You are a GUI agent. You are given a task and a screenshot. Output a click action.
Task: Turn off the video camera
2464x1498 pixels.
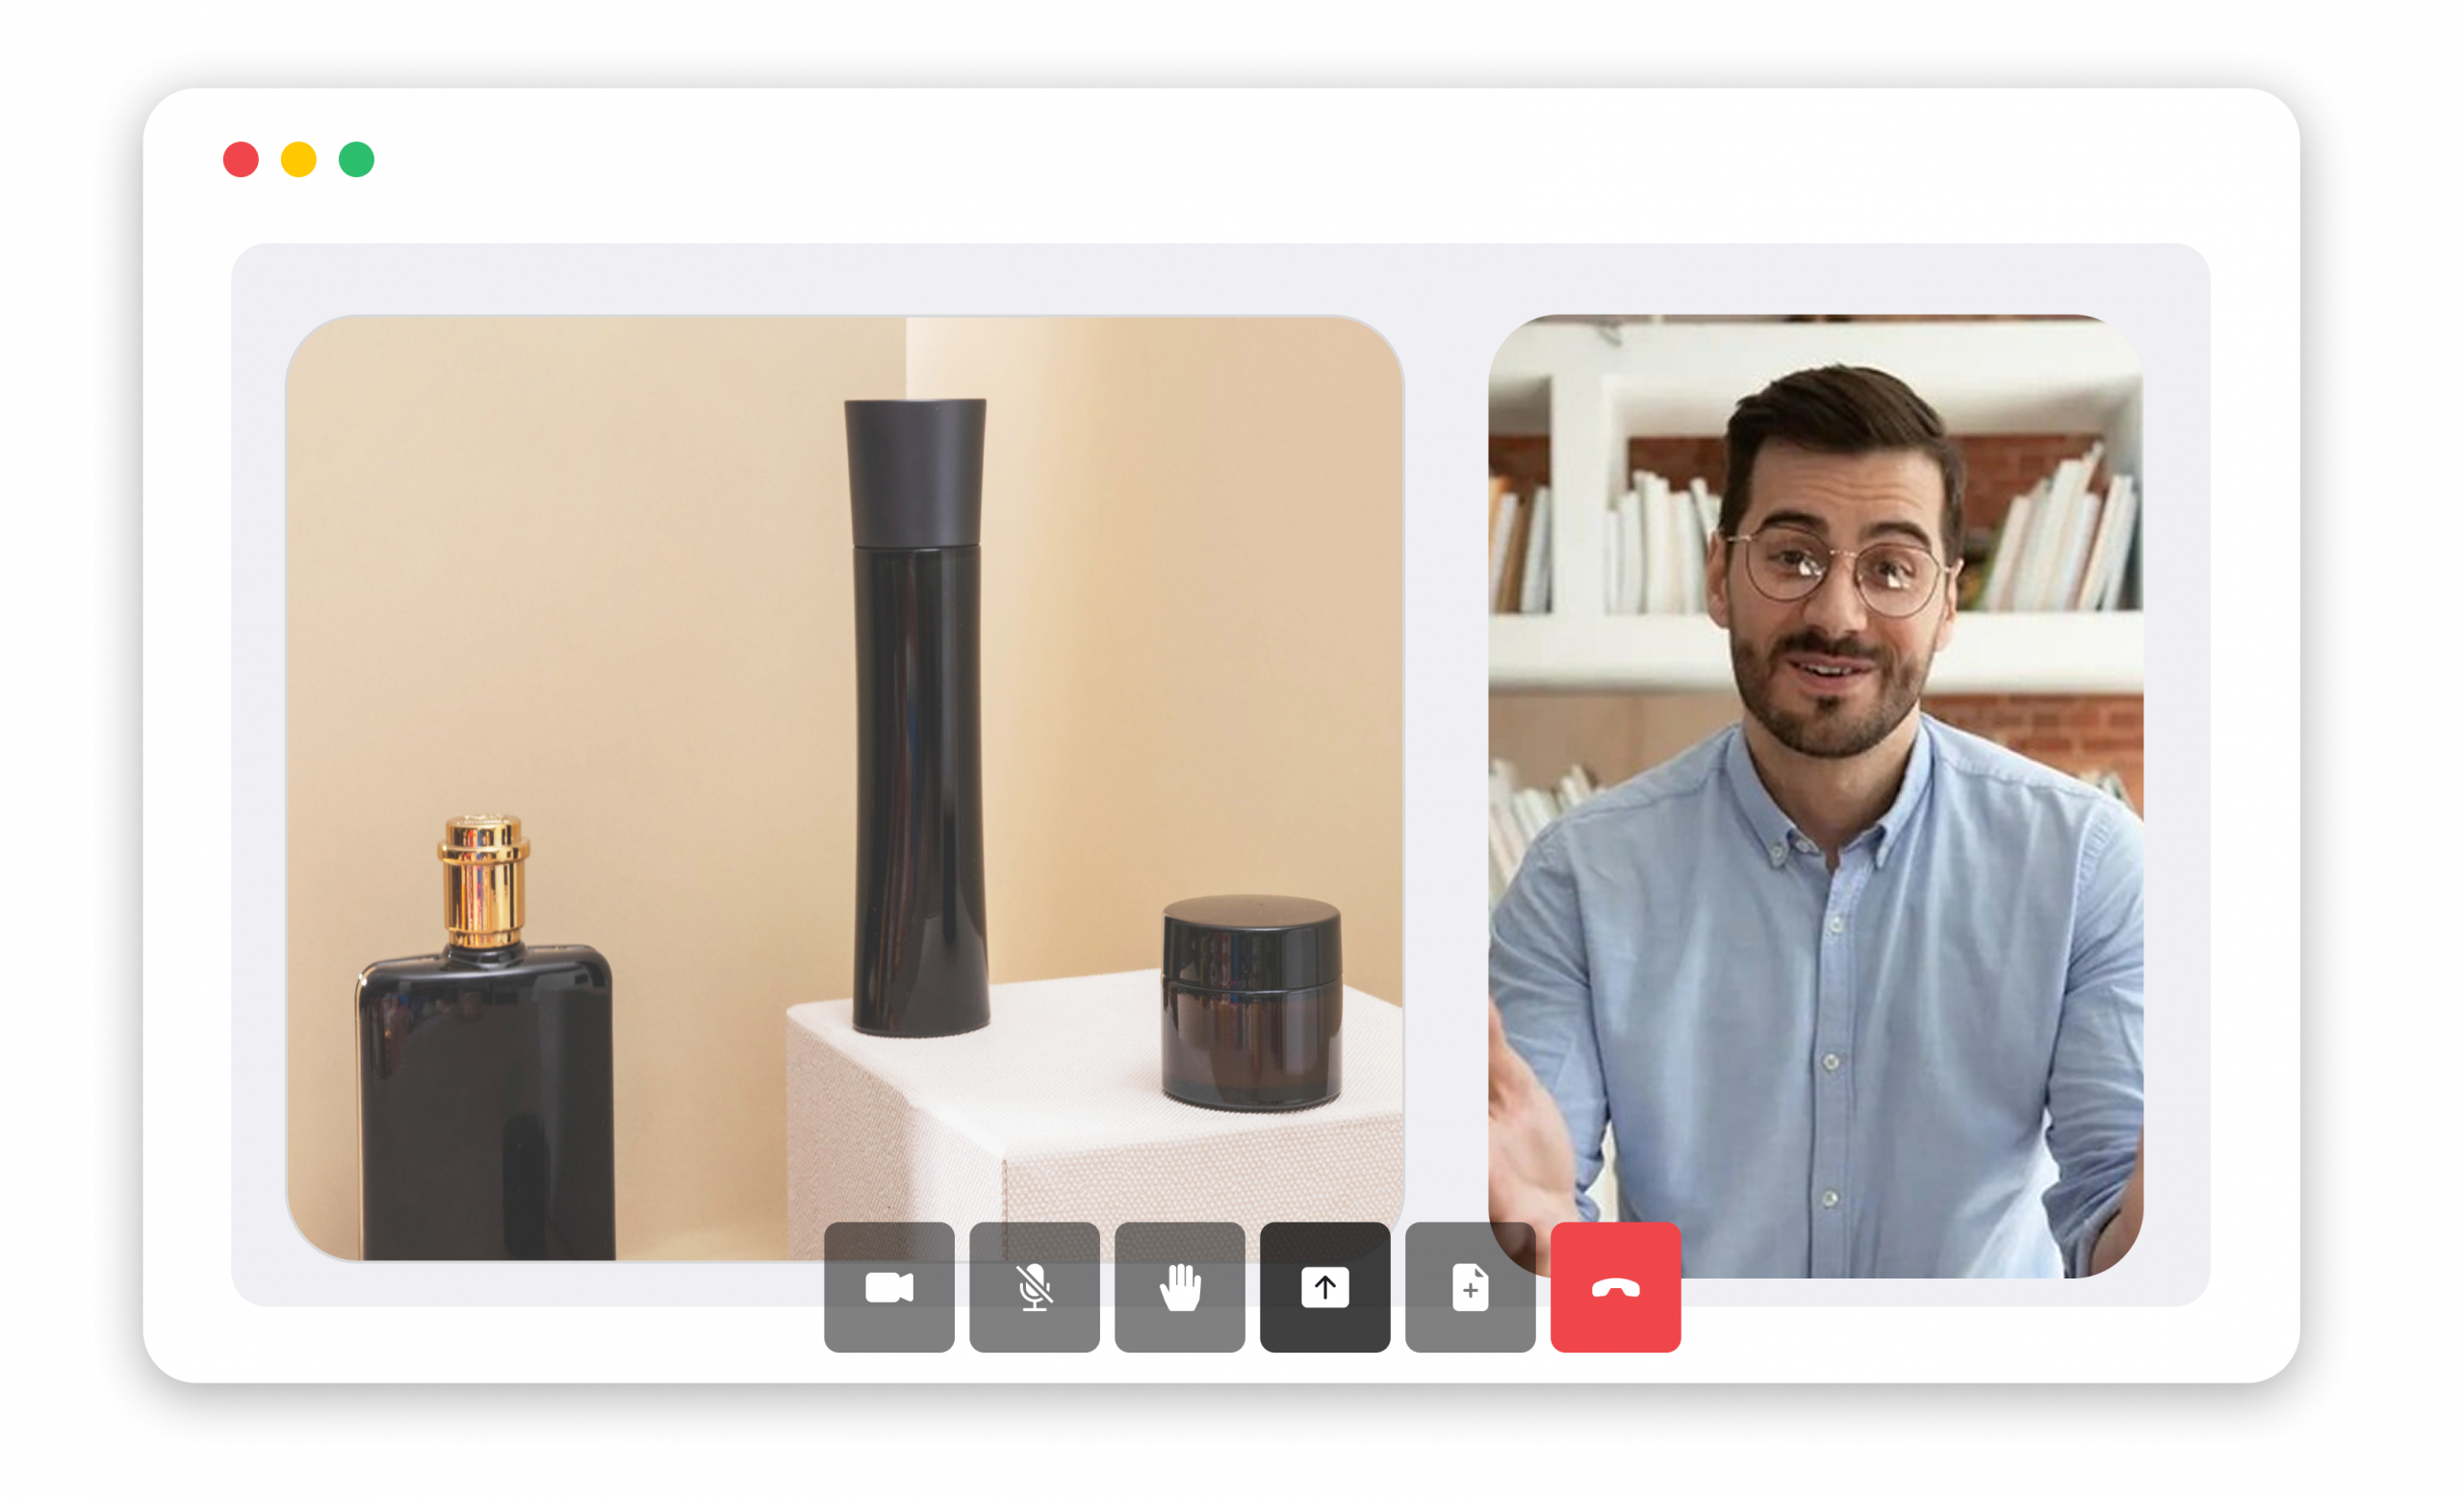point(888,1287)
